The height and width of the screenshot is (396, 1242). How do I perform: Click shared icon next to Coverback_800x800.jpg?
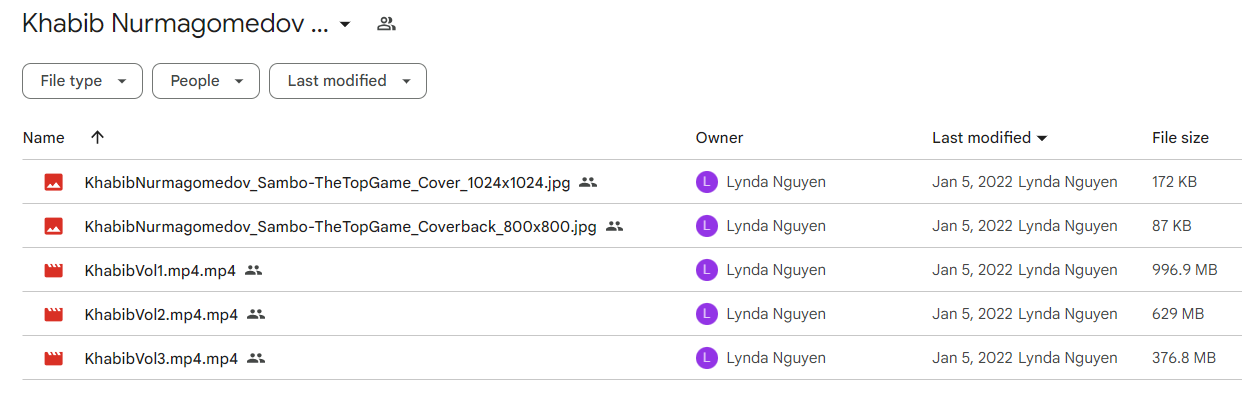pyautogui.click(x=614, y=226)
